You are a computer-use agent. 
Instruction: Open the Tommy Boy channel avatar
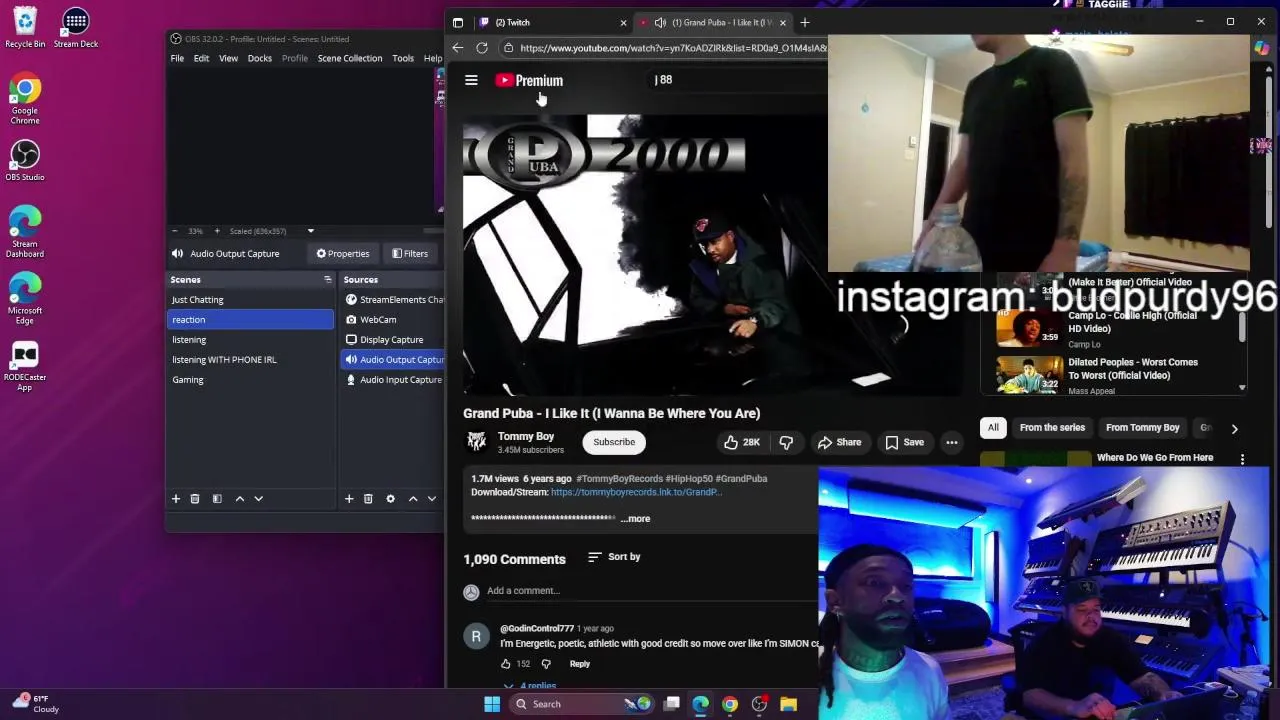[x=476, y=441]
